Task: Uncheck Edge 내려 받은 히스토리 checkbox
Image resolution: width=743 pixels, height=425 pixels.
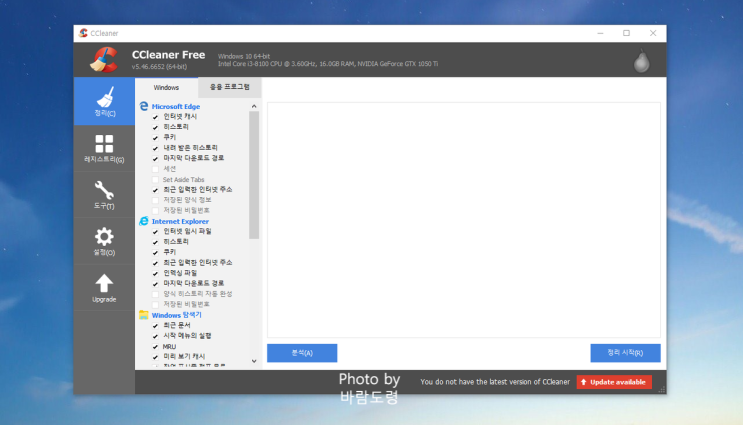Action: pos(155,148)
